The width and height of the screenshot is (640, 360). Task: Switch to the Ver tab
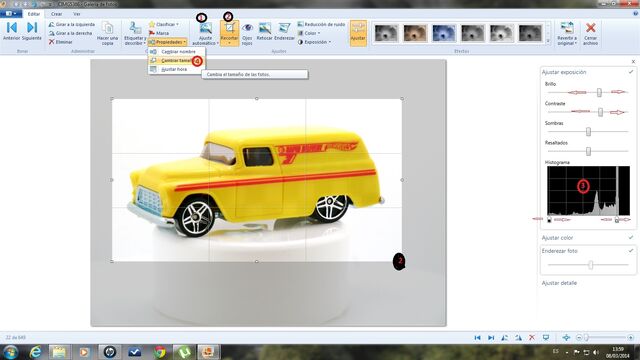point(76,14)
